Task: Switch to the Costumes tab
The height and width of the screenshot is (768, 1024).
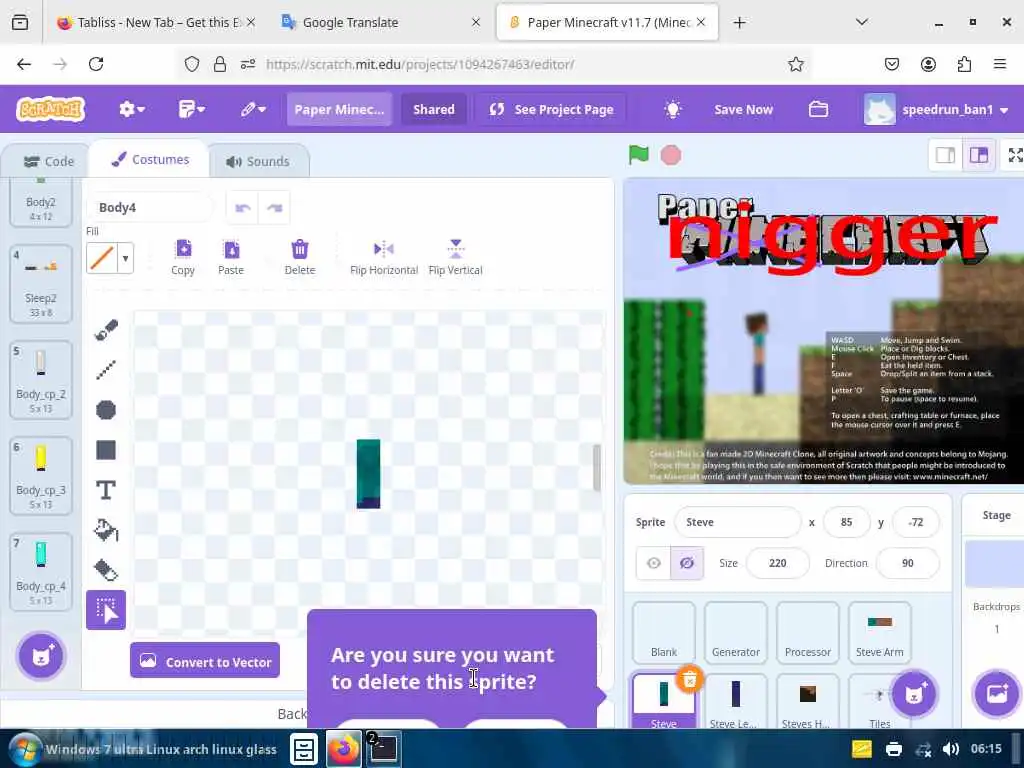Action: tap(150, 160)
